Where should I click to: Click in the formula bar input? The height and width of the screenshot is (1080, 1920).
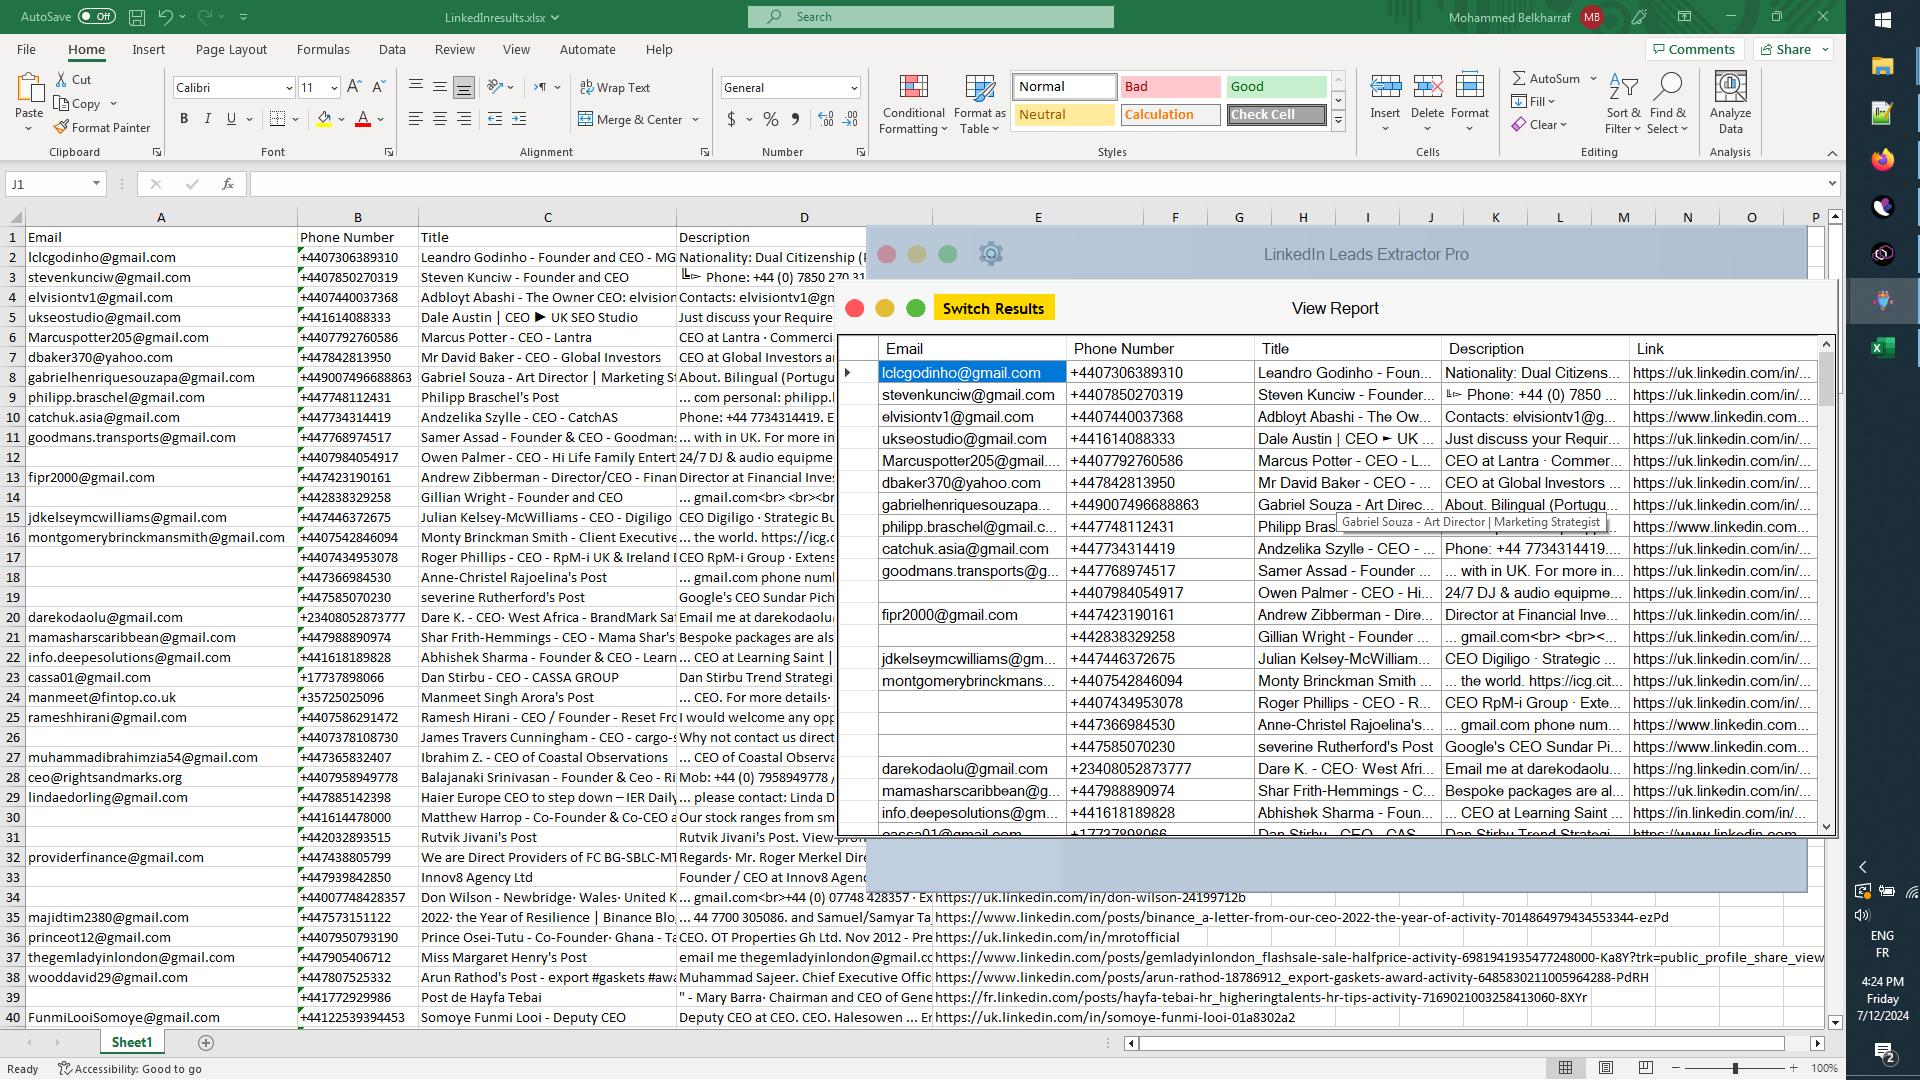click(1037, 184)
